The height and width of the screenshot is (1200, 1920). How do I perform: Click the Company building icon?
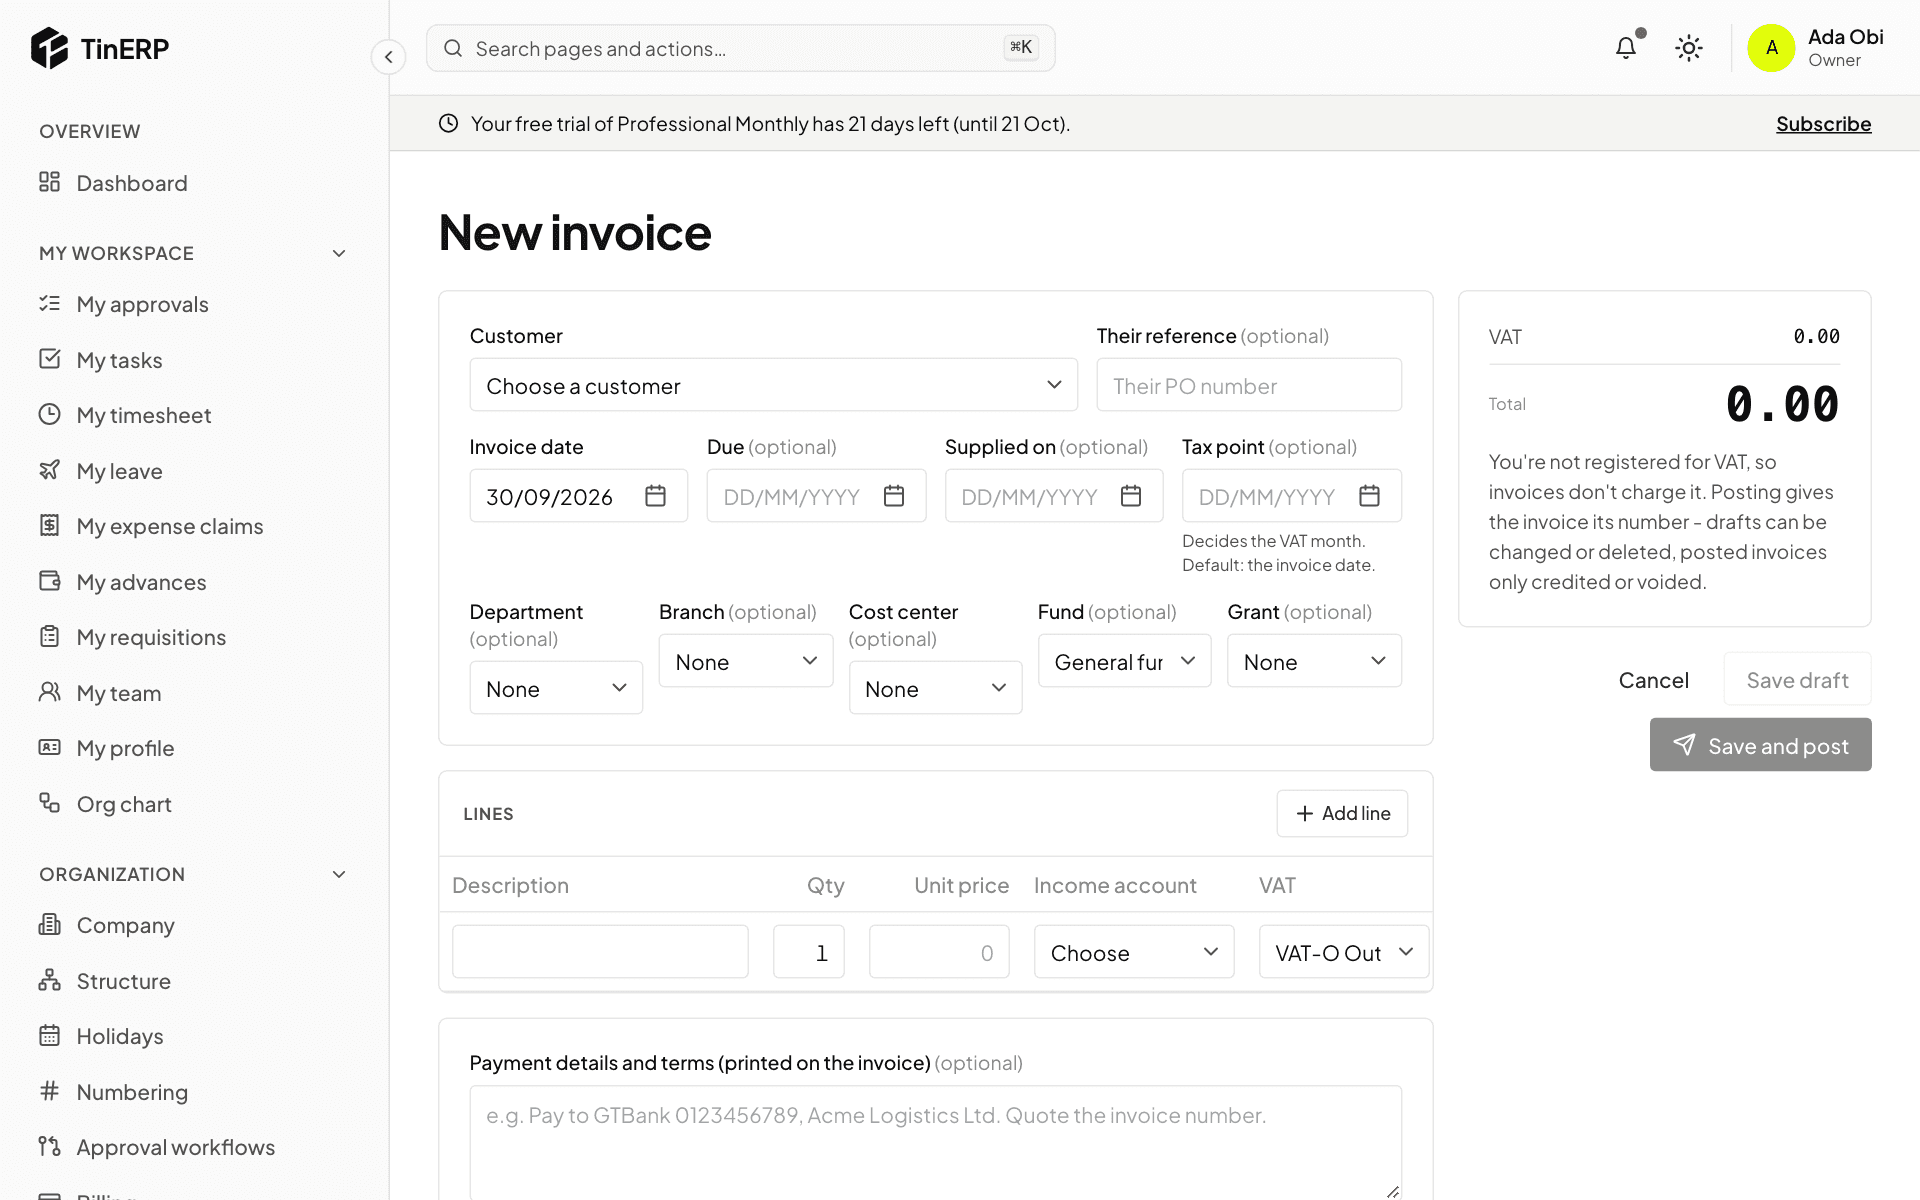49,924
